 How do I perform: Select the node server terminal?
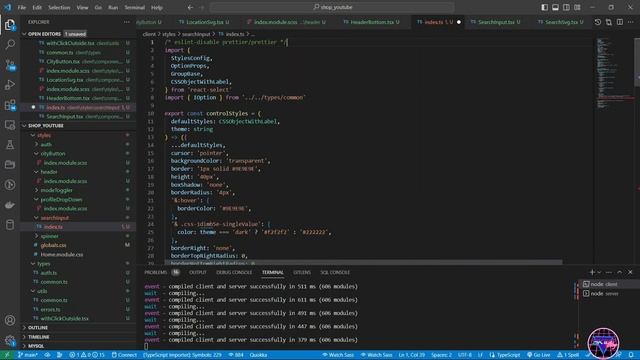608,293
